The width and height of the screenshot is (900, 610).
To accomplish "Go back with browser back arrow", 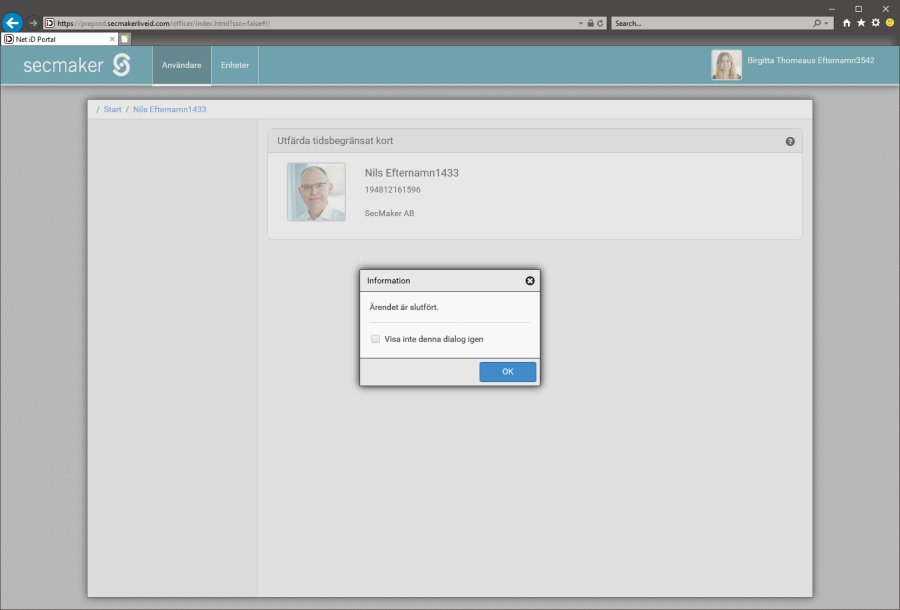I will tap(12, 23).
